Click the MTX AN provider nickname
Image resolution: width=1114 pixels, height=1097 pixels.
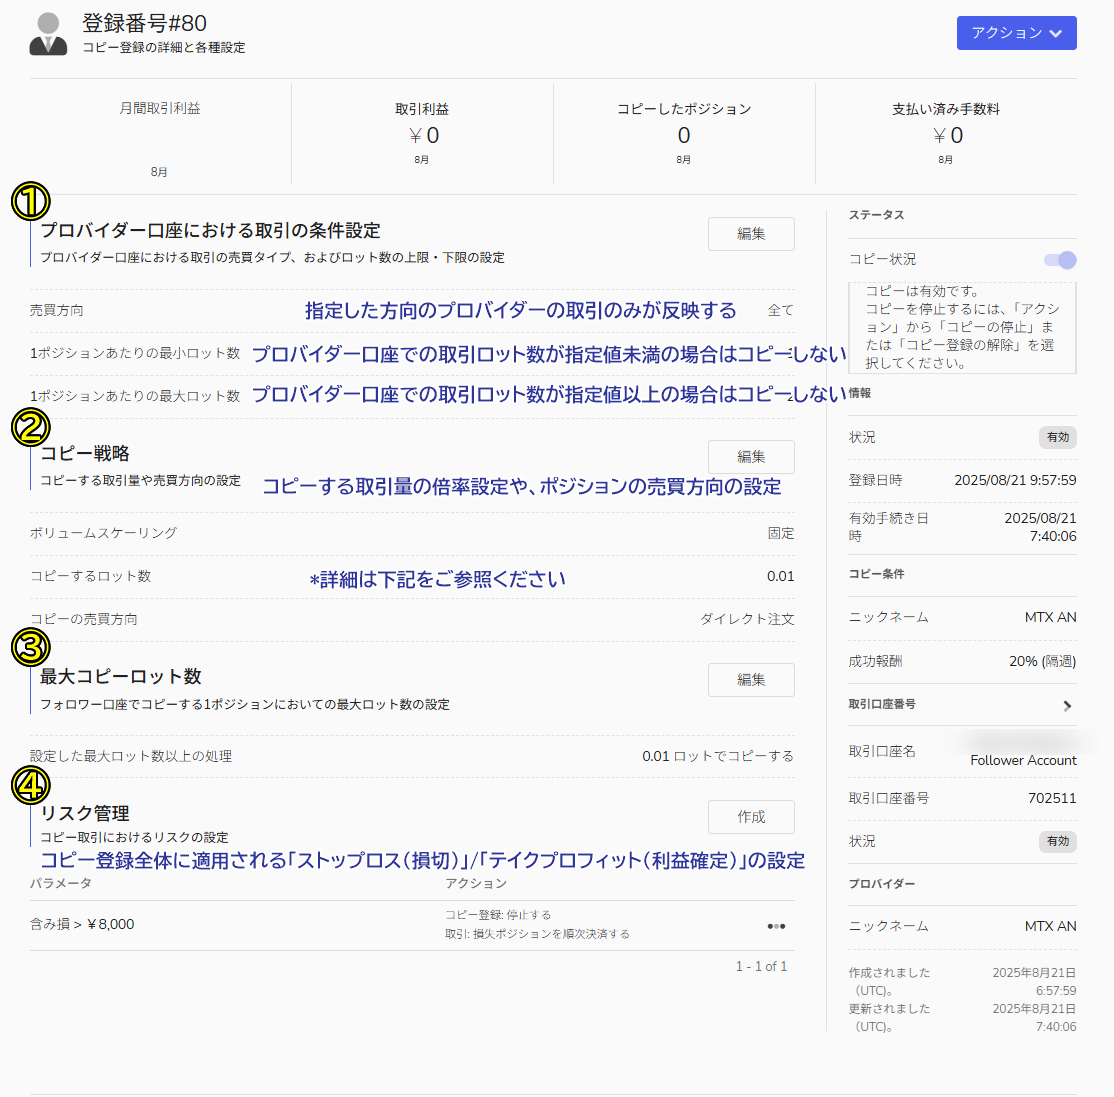[1050, 926]
